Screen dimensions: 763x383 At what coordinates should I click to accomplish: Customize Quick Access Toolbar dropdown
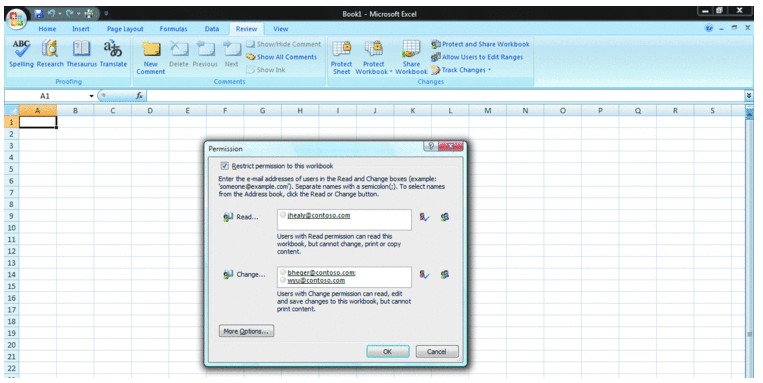pyautogui.click(x=106, y=14)
